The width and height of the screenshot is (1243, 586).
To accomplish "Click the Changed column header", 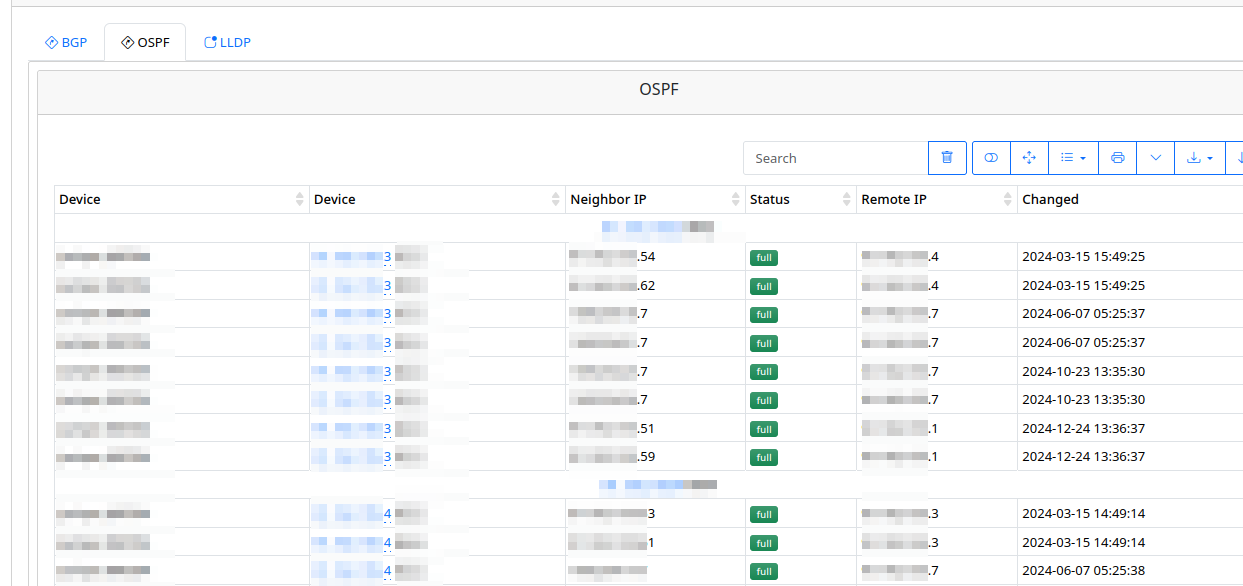I will click(x=1050, y=199).
